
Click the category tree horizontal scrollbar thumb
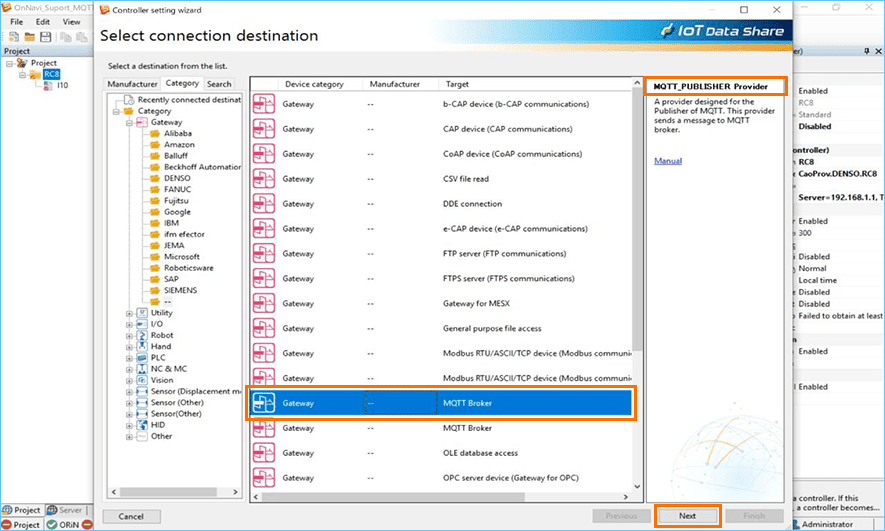[168, 492]
